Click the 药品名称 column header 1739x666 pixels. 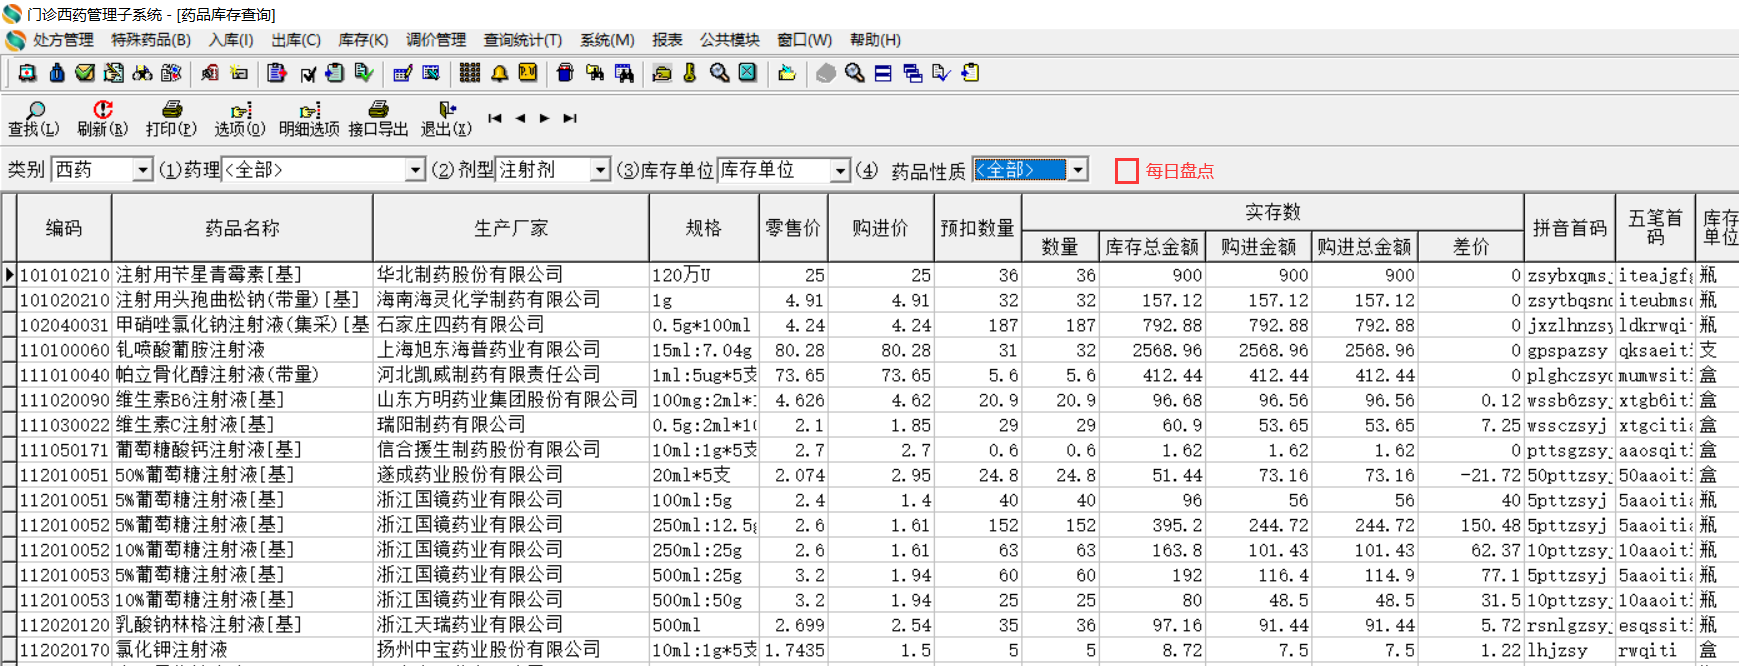(x=242, y=228)
